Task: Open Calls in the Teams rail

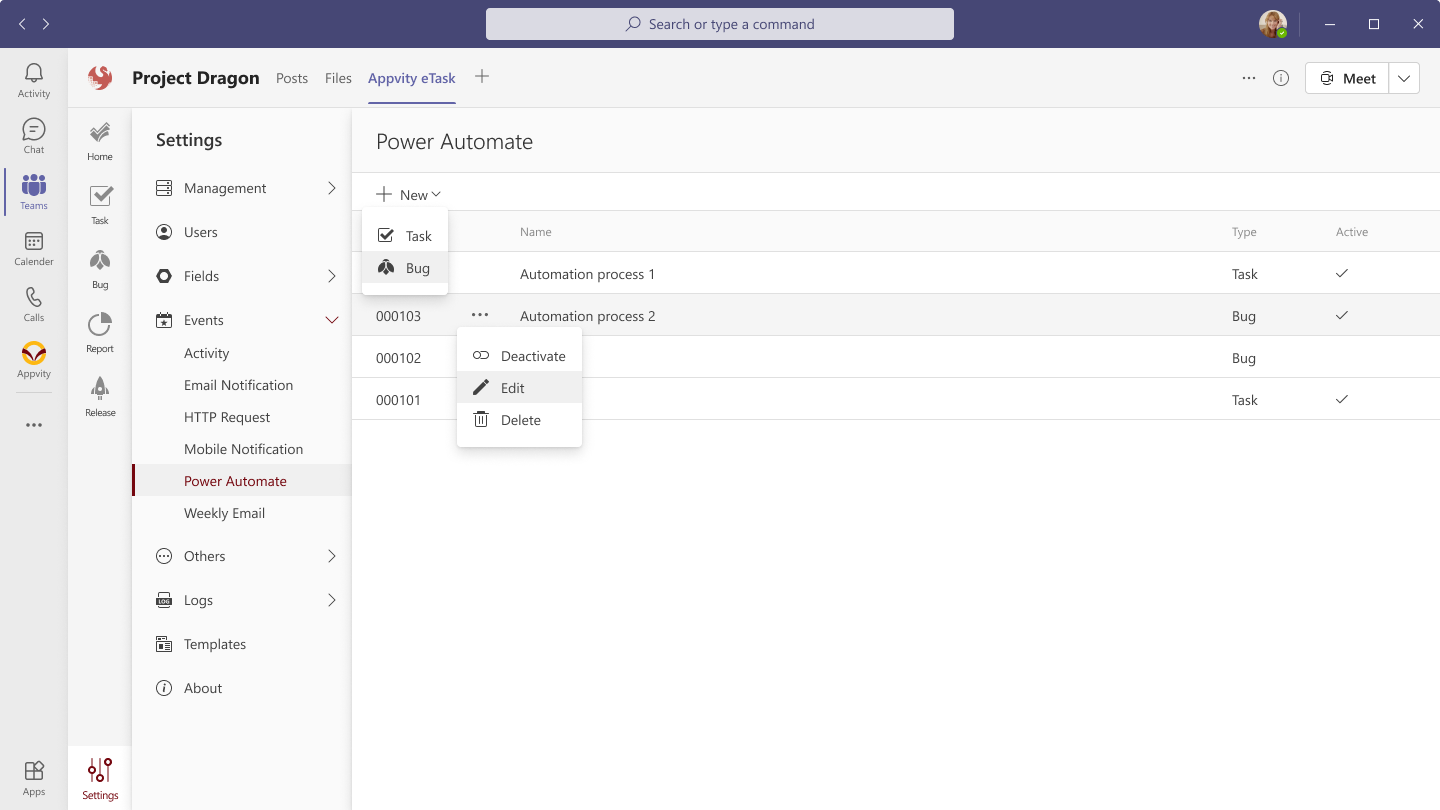Action: pos(34,305)
